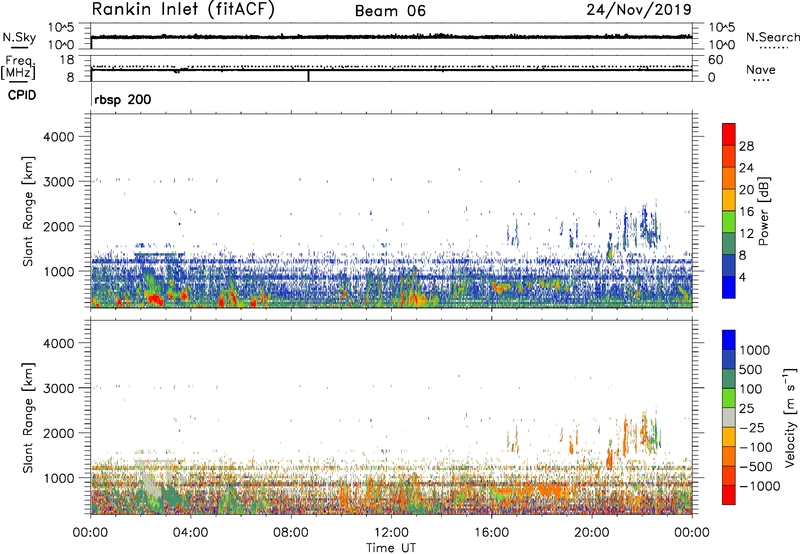Image resolution: width=800 pixels, height=554 pixels.
Task: Select the "Freq. [MHz]" axis label
Action: point(18,68)
